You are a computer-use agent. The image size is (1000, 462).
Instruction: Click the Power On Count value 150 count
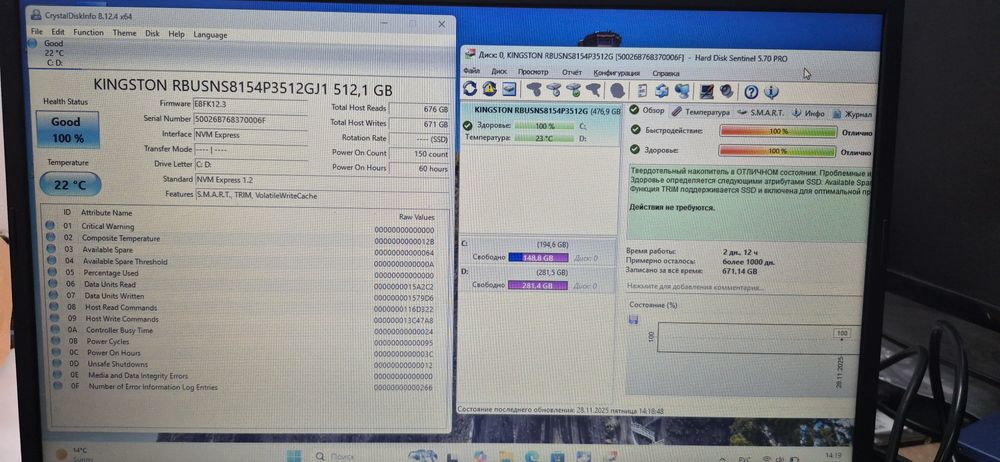(419, 154)
